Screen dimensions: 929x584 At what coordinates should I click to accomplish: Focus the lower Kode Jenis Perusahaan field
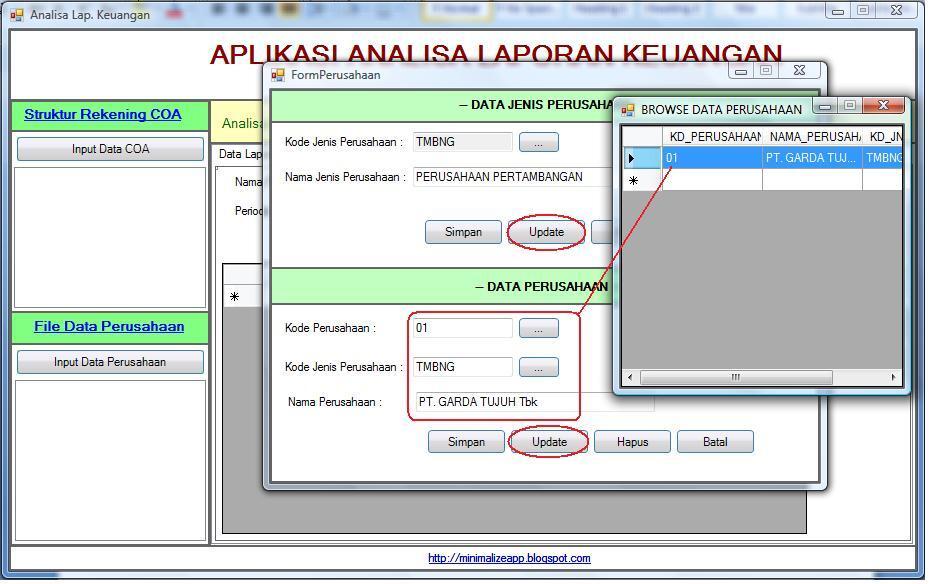pos(463,367)
